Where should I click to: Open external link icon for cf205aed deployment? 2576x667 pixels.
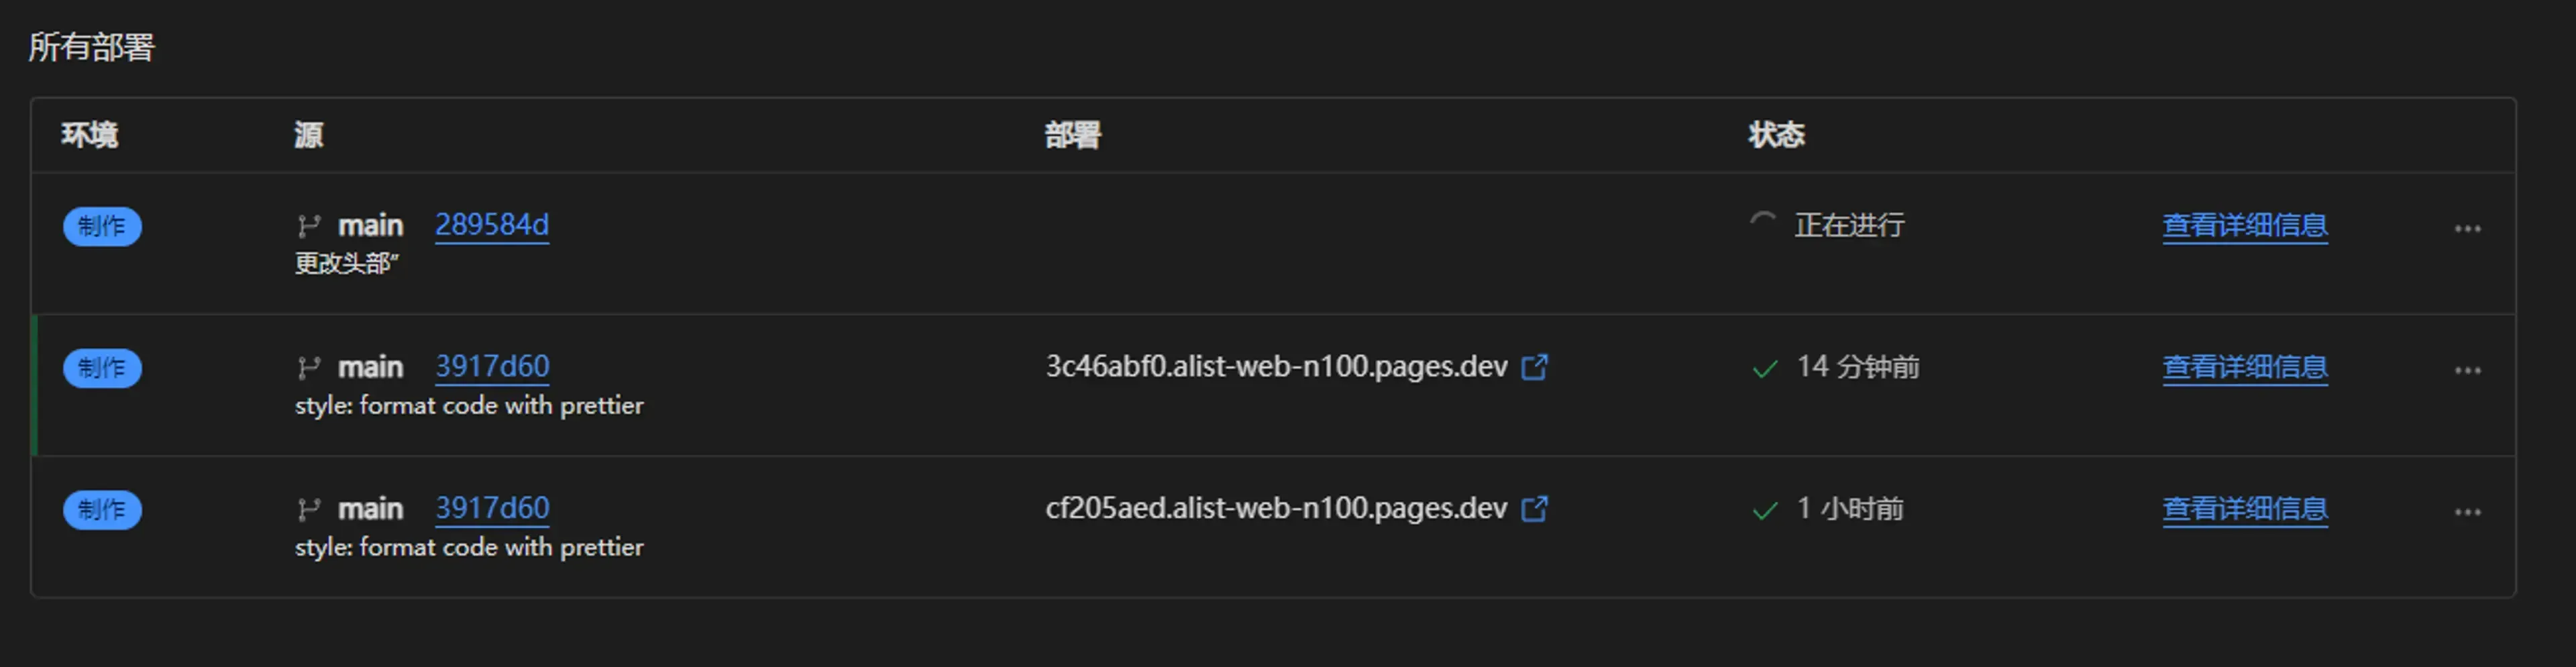[1534, 510]
